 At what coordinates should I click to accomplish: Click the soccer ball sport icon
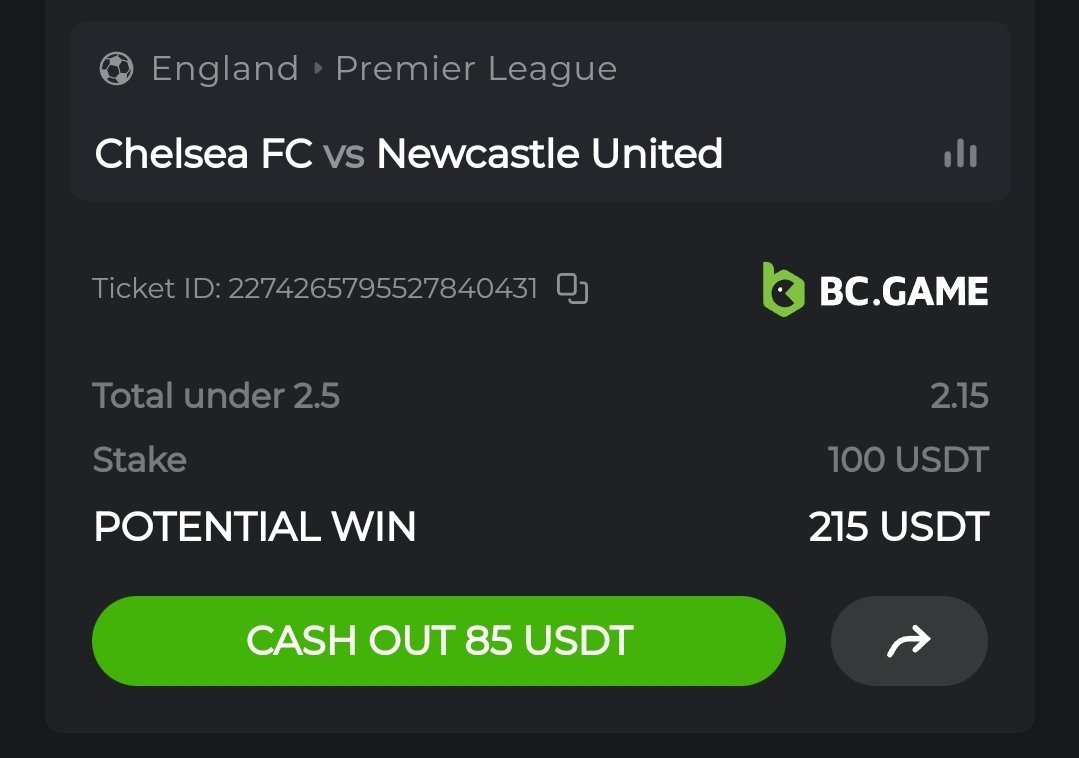117,69
